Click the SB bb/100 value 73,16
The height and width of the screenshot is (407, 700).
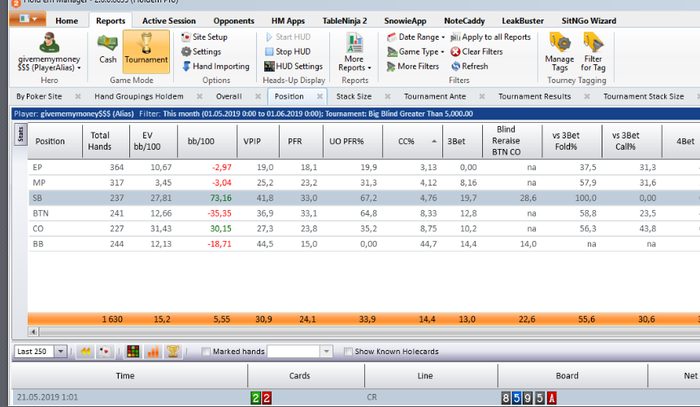click(221, 198)
